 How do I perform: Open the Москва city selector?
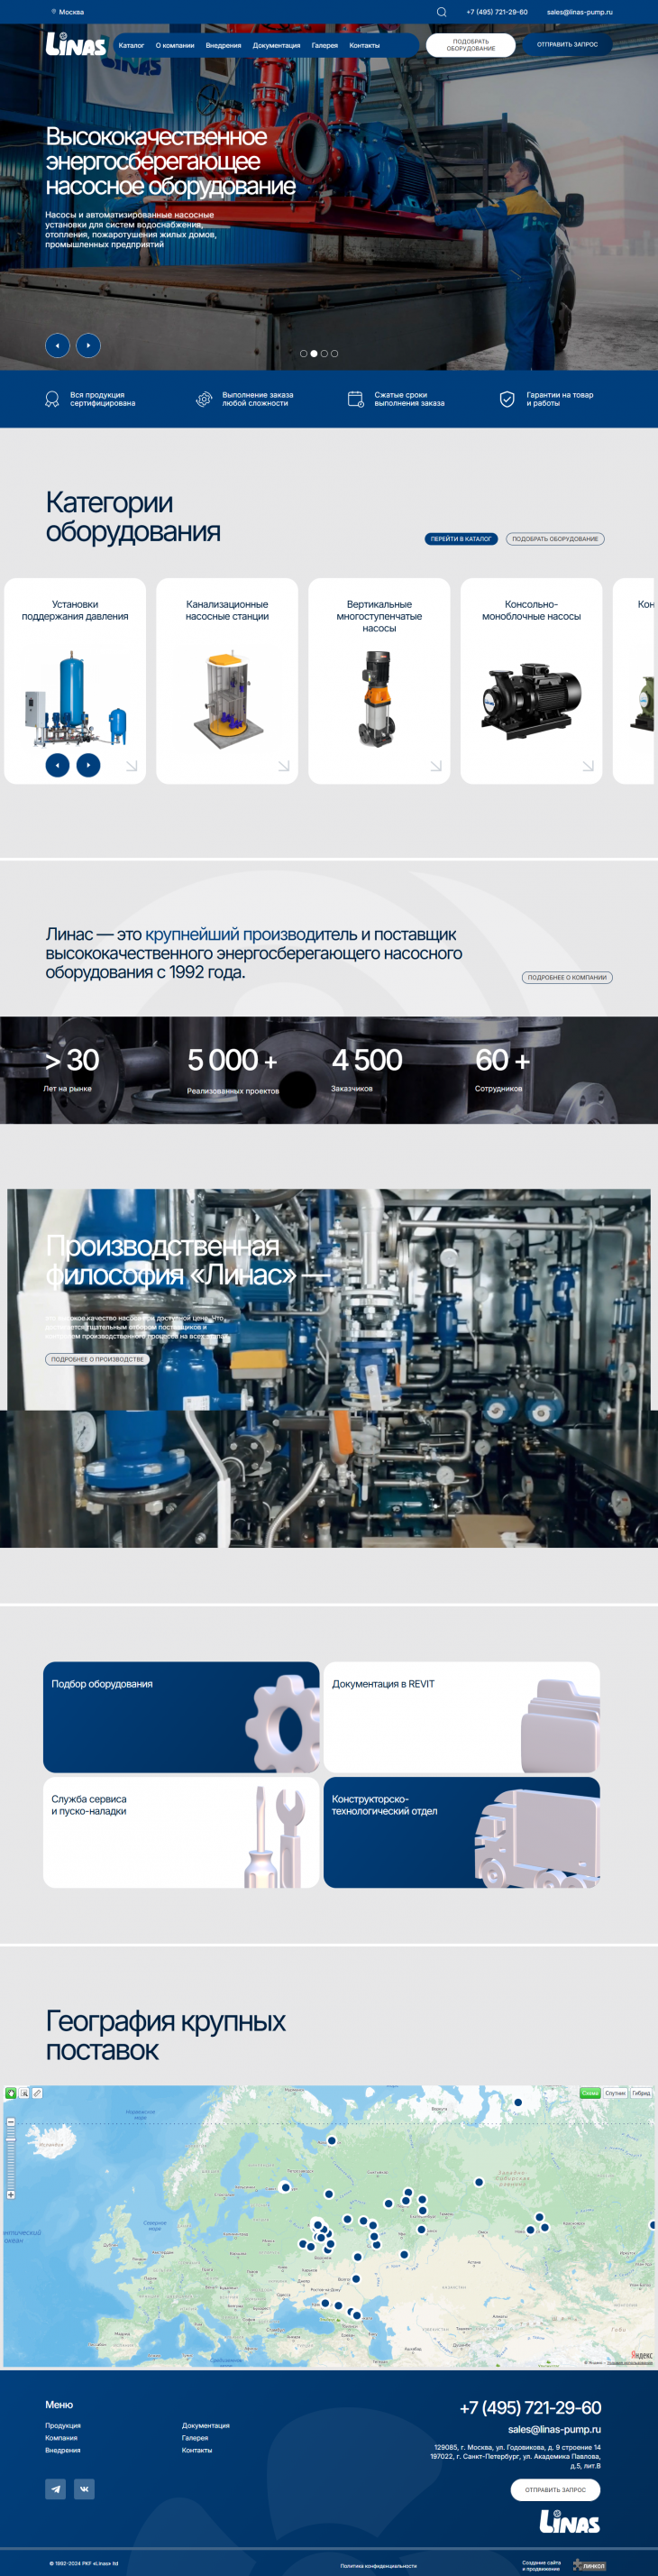68,12
